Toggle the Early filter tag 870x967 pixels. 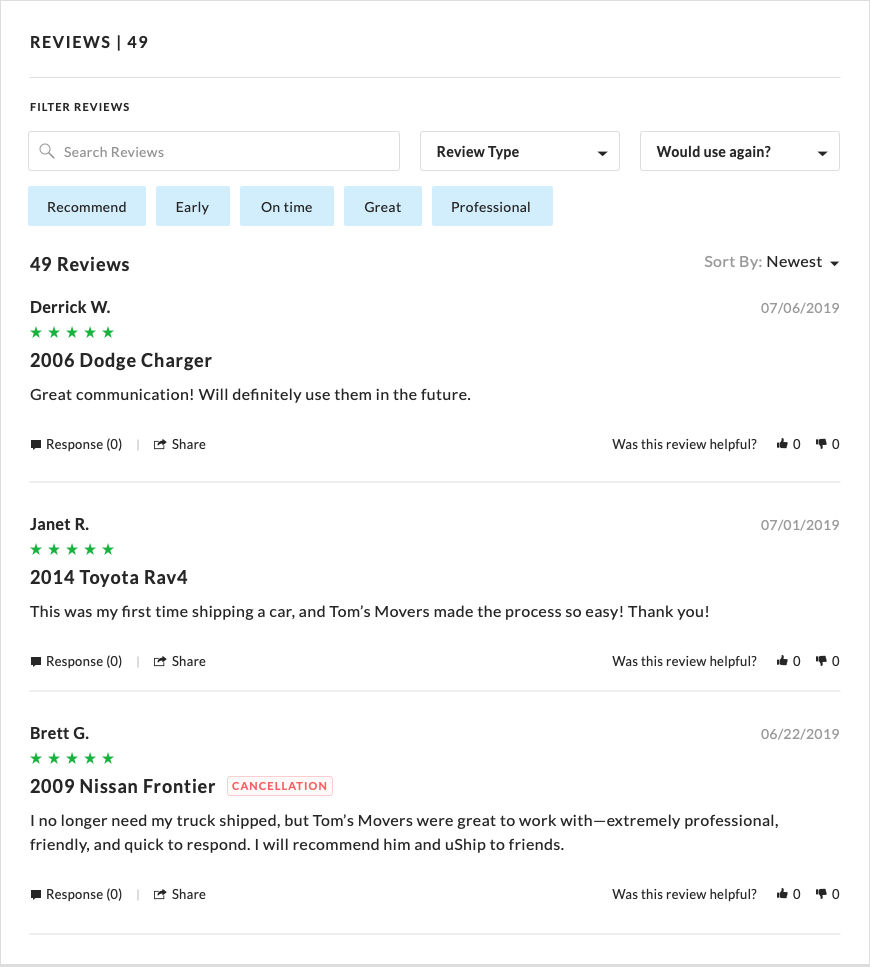[192, 207]
